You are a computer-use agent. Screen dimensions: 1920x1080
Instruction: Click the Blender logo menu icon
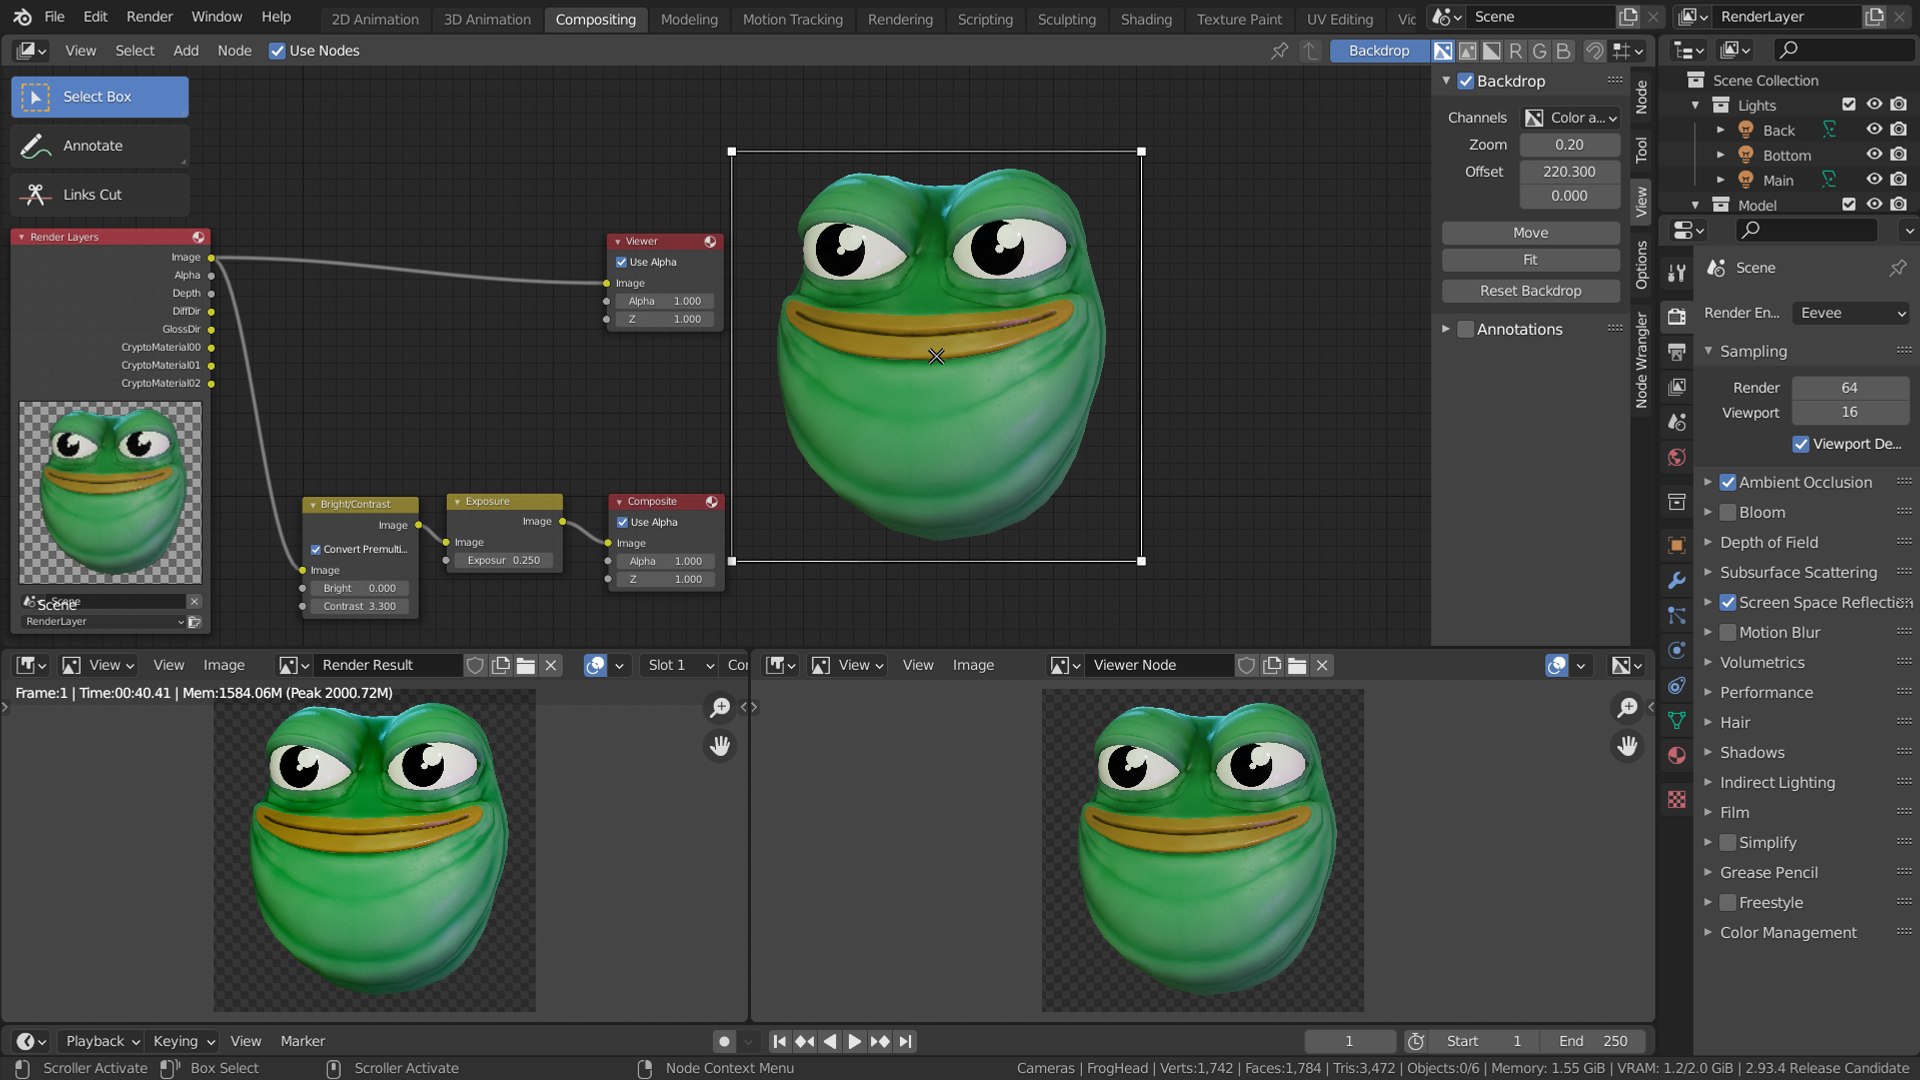[22, 17]
